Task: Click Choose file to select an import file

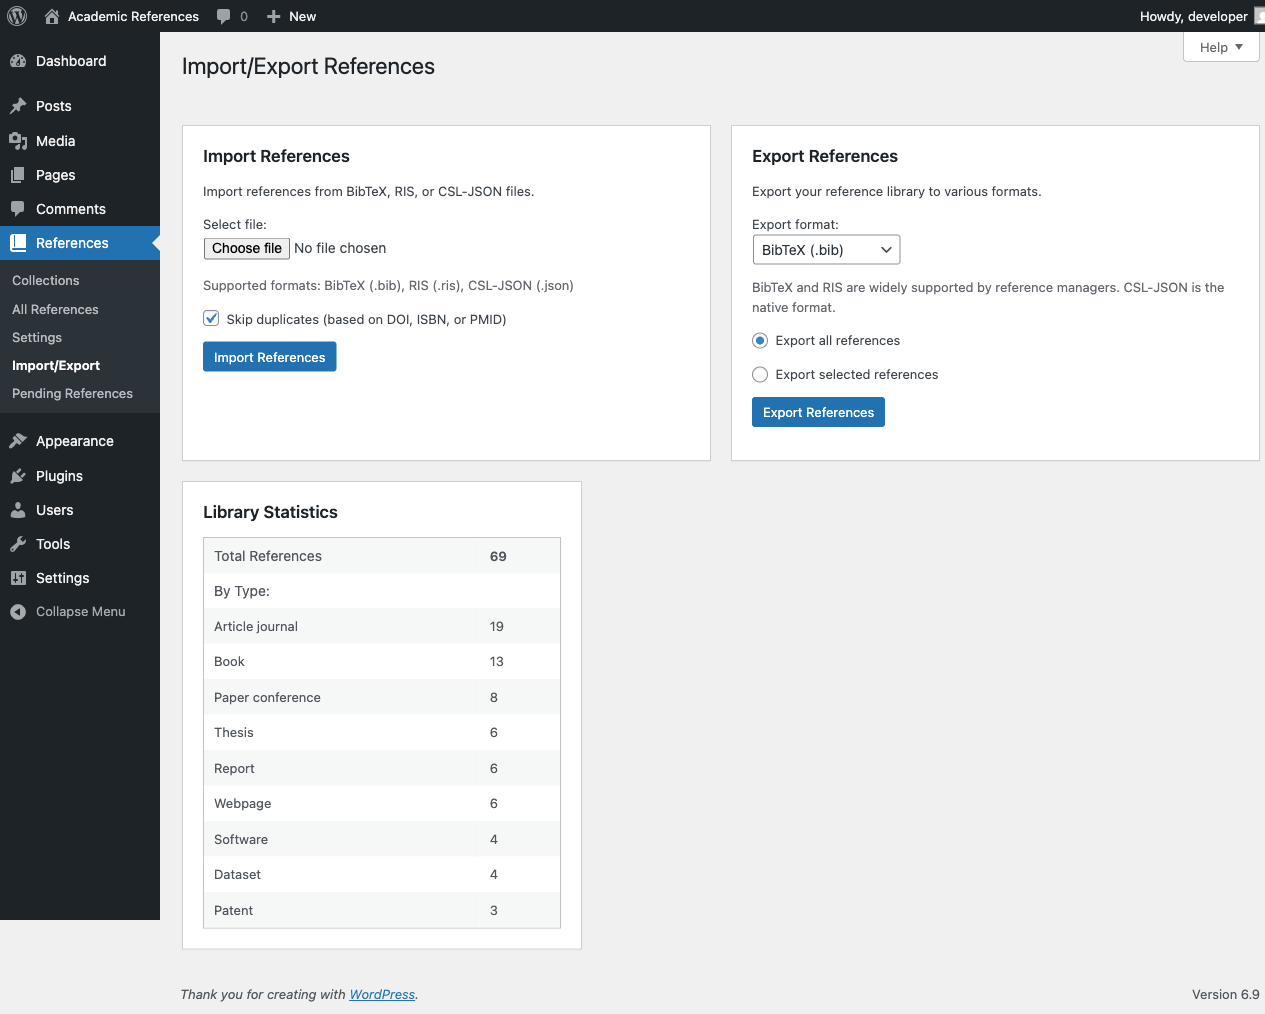Action: (246, 248)
